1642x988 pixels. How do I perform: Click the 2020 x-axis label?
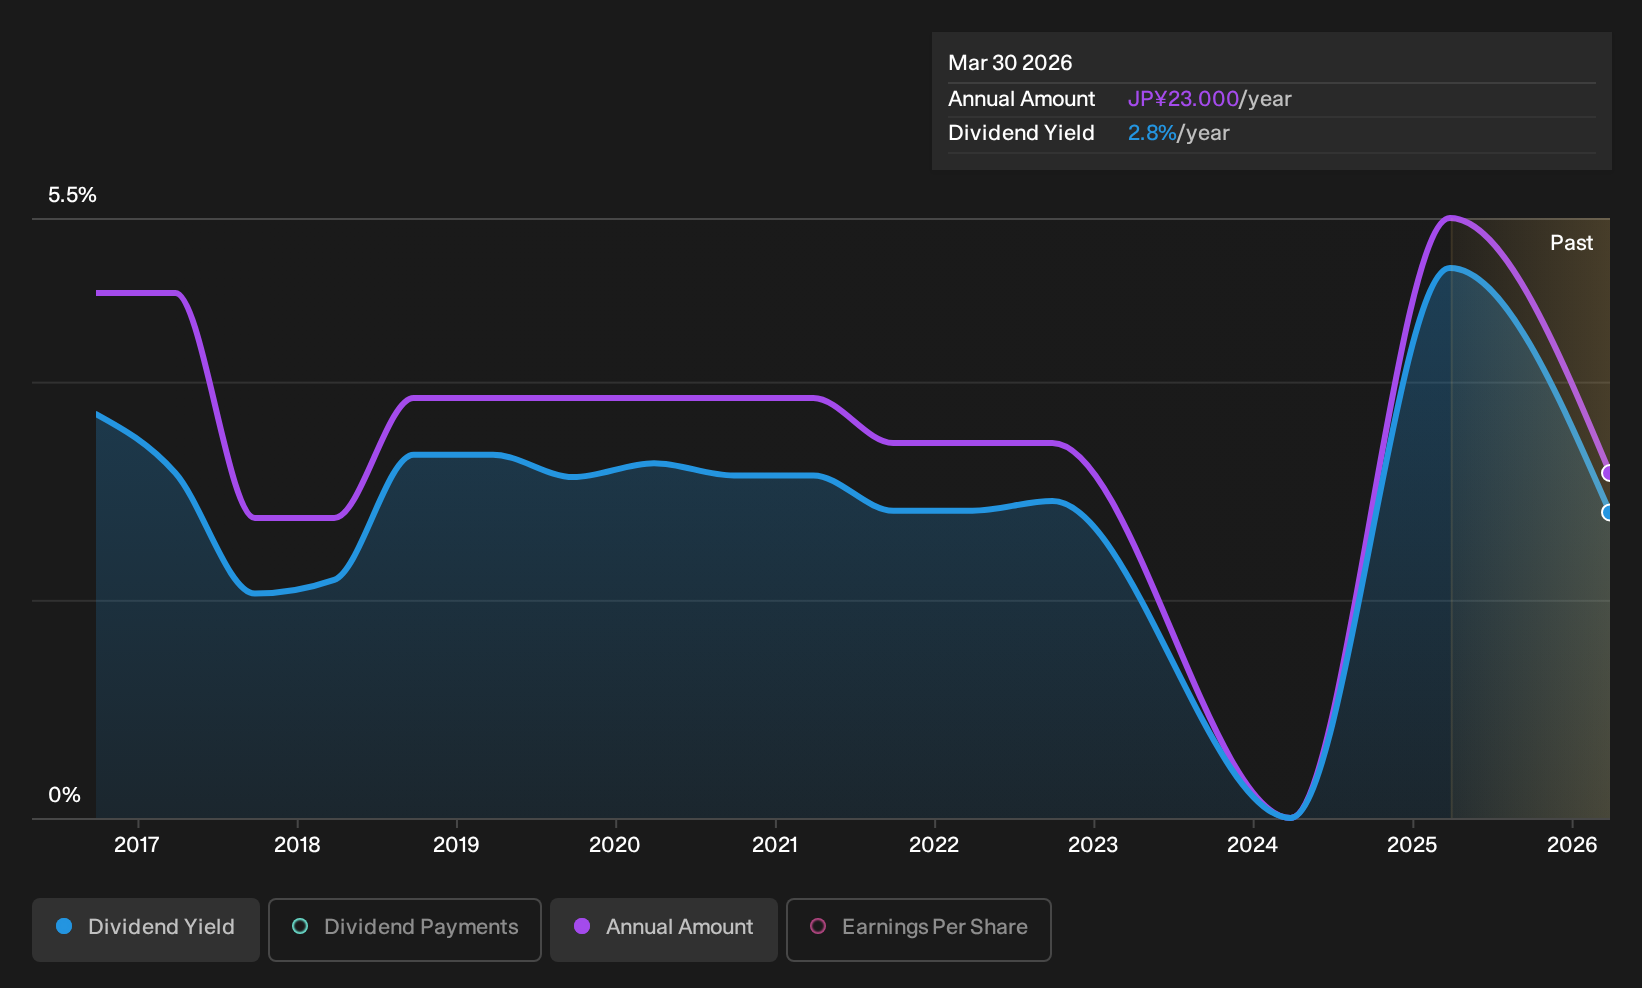click(615, 845)
